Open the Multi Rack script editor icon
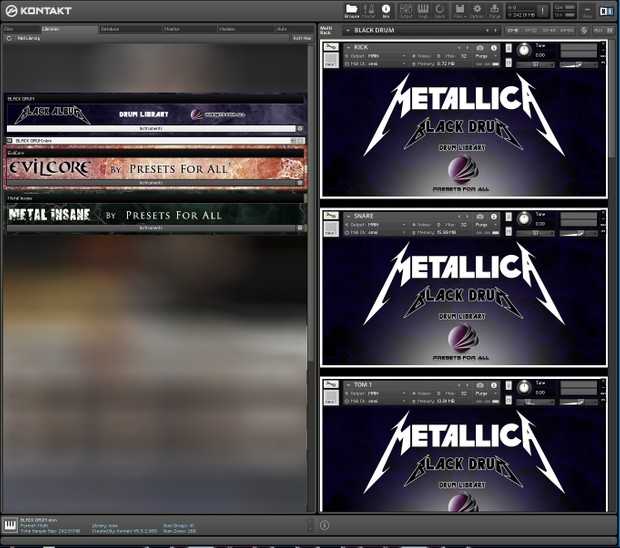Screen dimensions: 620x548 pyautogui.click(x=584, y=30)
